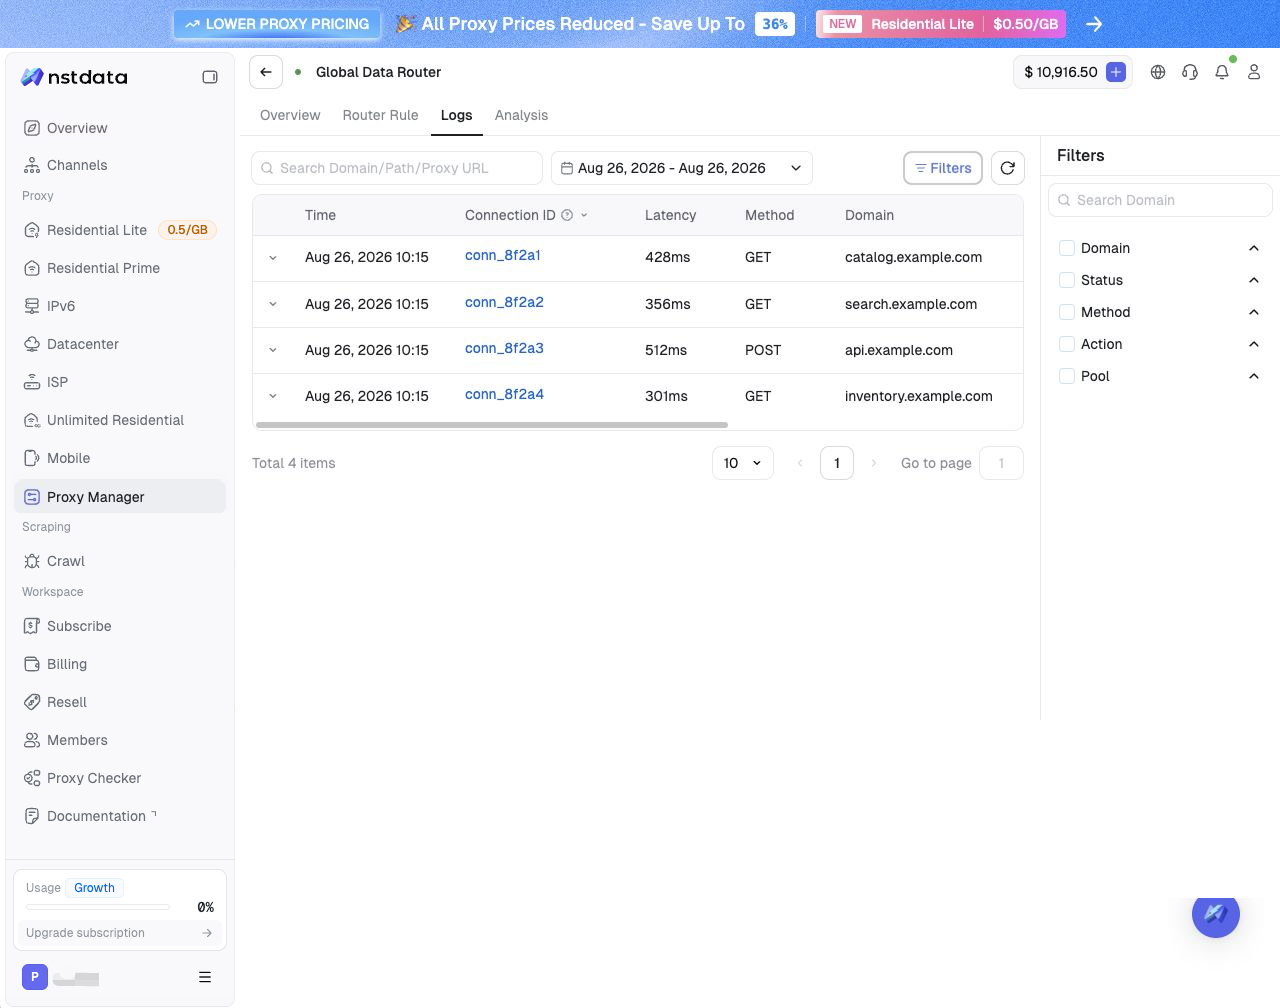Viewport: 1280px width, 1008px height.
Task: Open the floating chat assistant button
Action: click(1216, 913)
